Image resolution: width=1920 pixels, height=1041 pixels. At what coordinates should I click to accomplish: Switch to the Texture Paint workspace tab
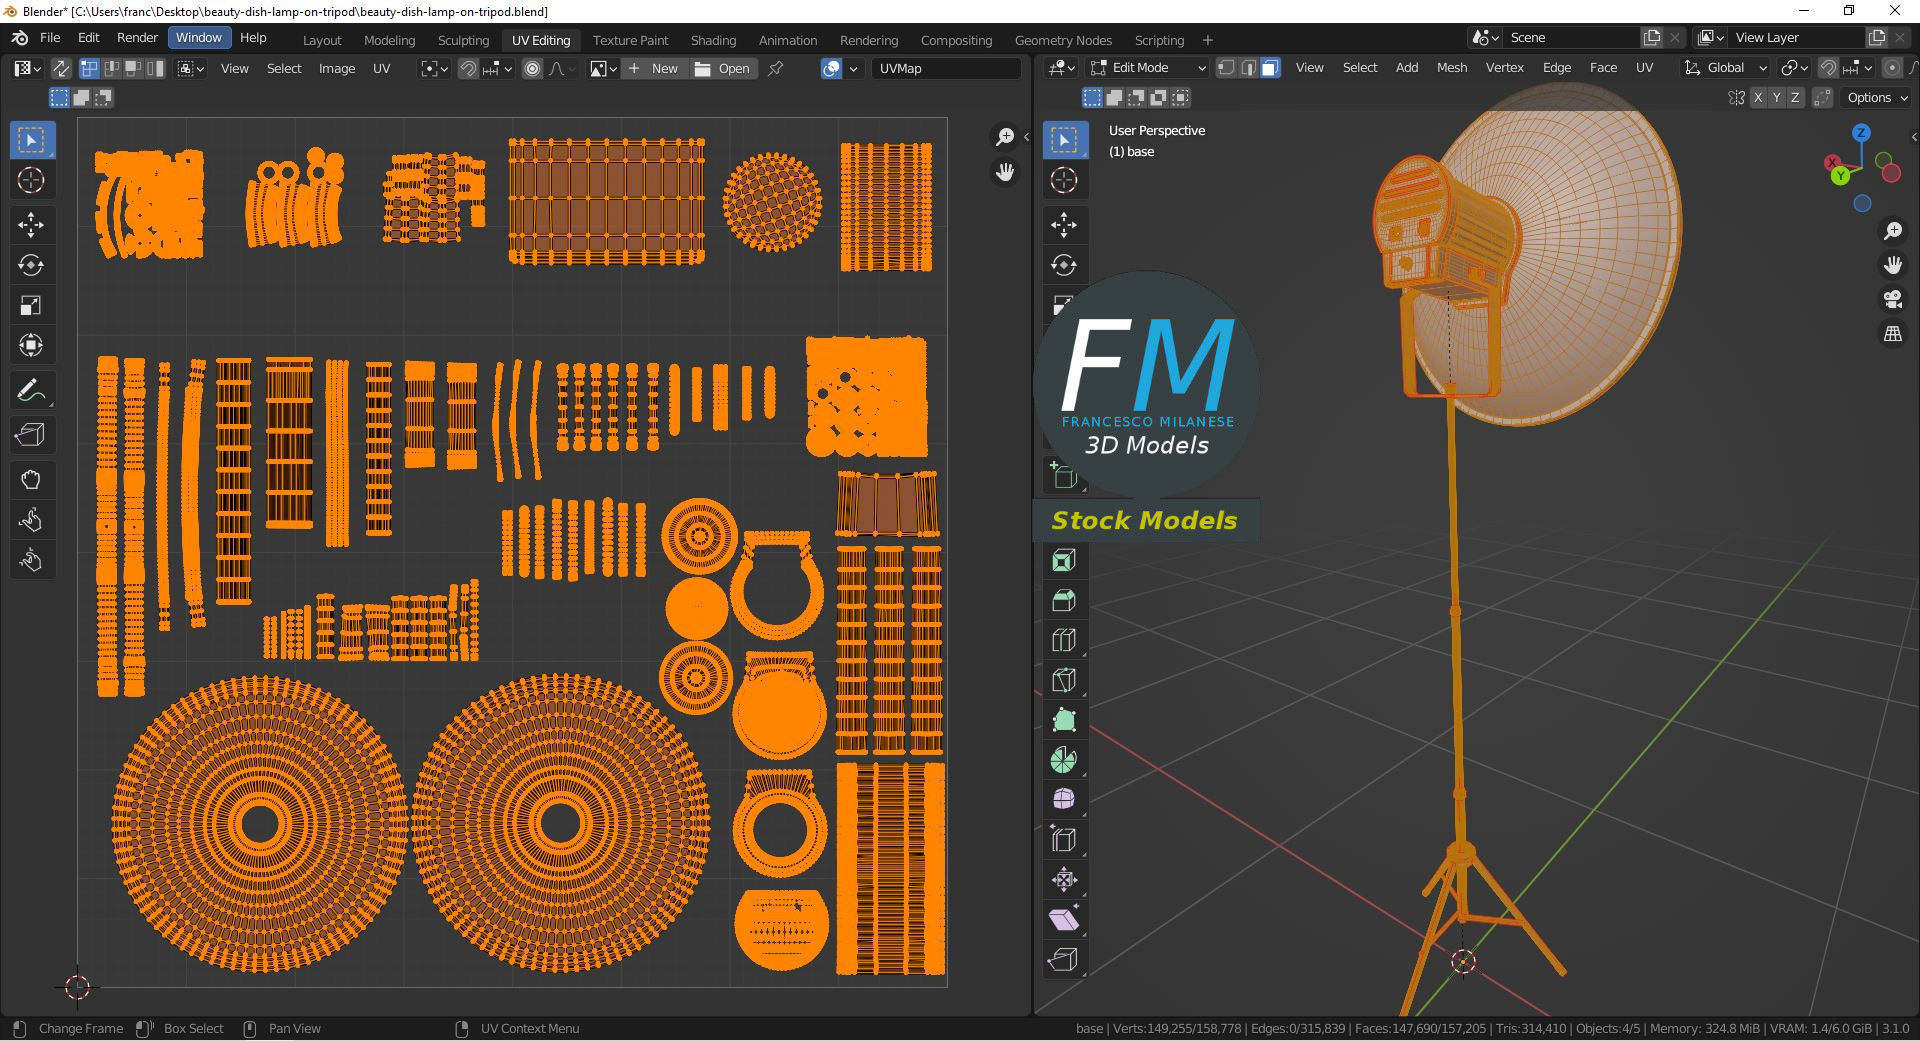630,40
